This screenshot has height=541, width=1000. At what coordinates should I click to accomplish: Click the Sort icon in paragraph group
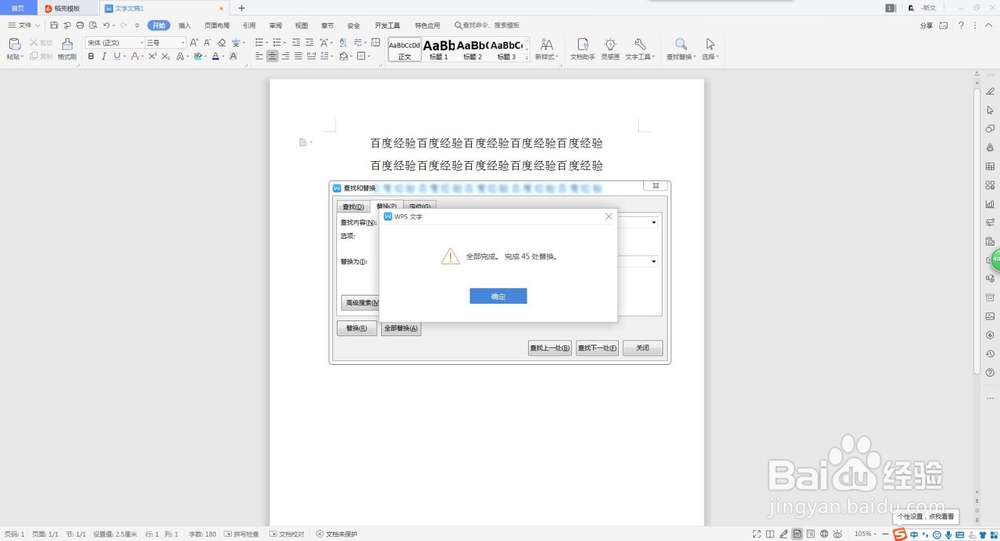tap(343, 43)
